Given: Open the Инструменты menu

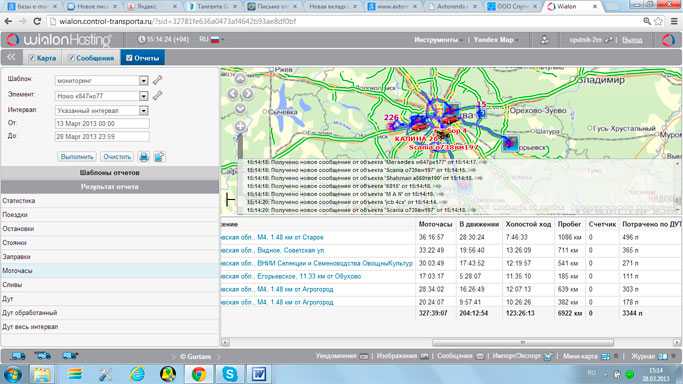Looking at the screenshot, I should [438, 40].
